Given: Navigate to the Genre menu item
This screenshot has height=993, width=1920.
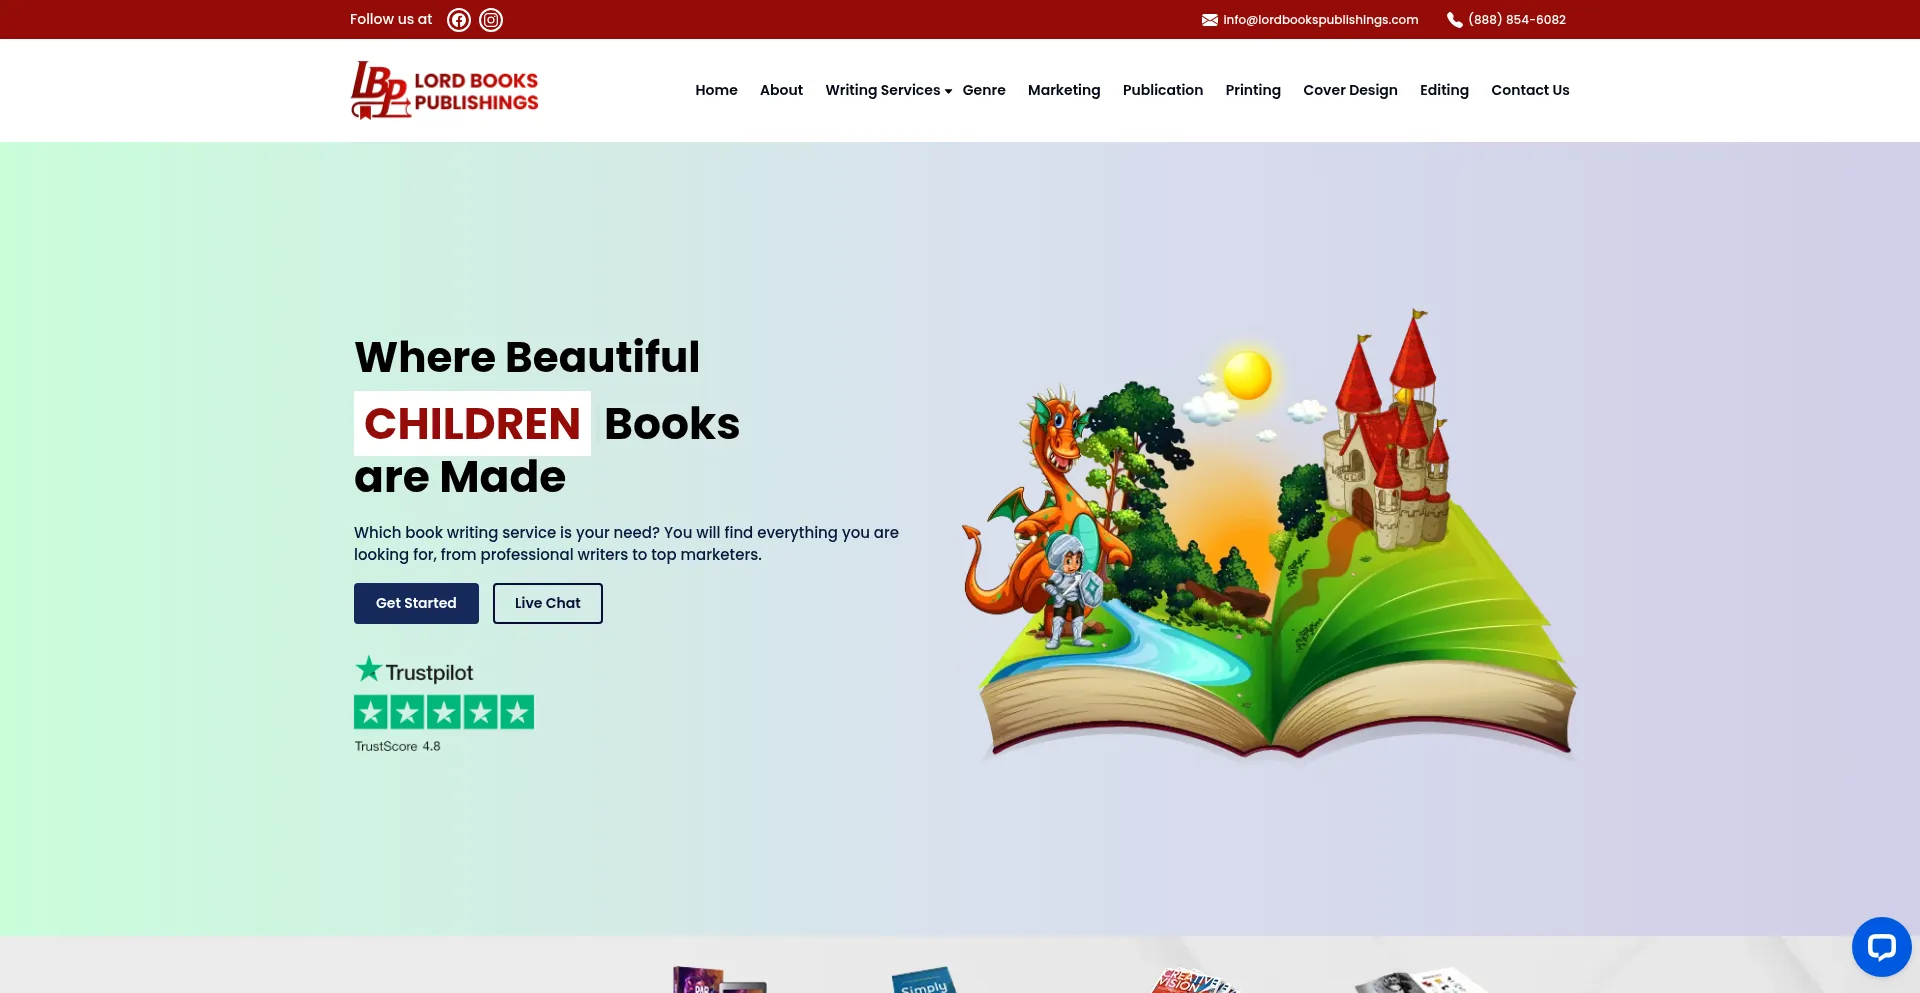Looking at the screenshot, I should point(983,90).
